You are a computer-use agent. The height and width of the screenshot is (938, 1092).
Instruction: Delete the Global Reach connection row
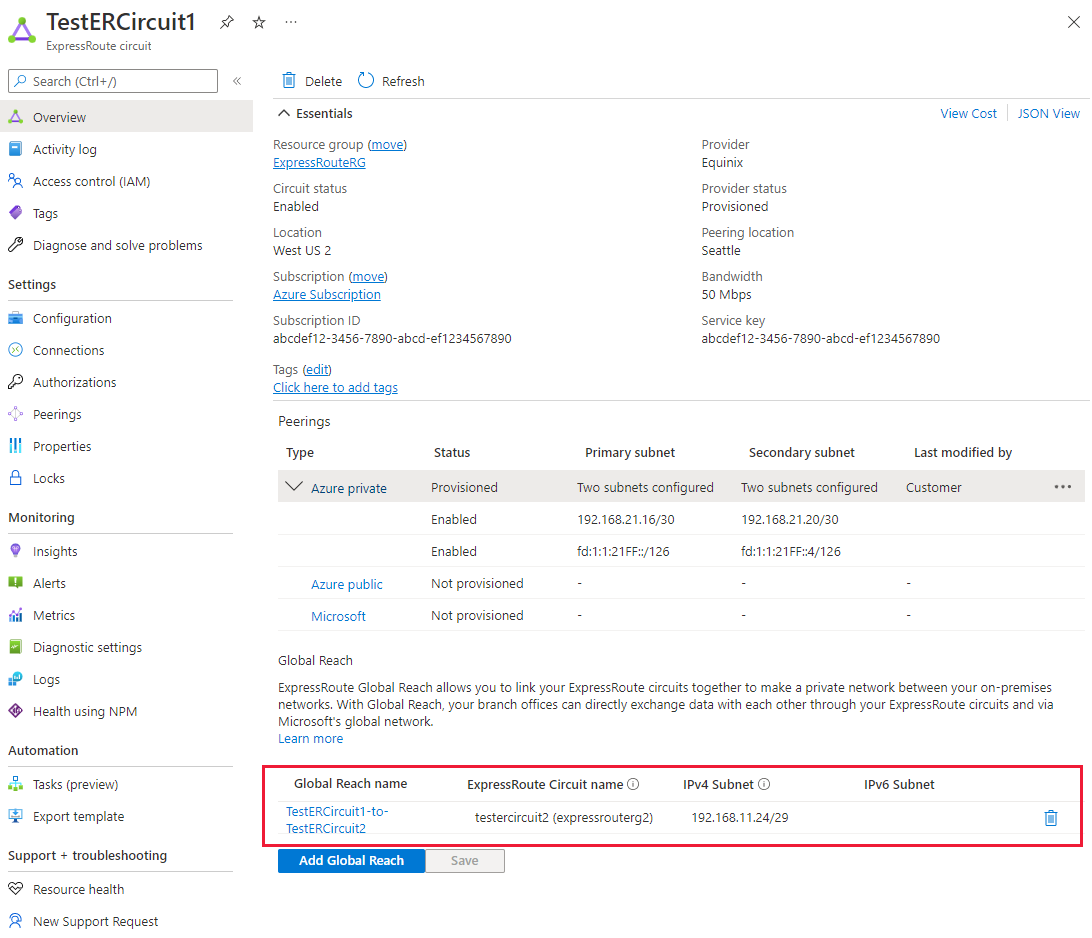pyautogui.click(x=1051, y=818)
